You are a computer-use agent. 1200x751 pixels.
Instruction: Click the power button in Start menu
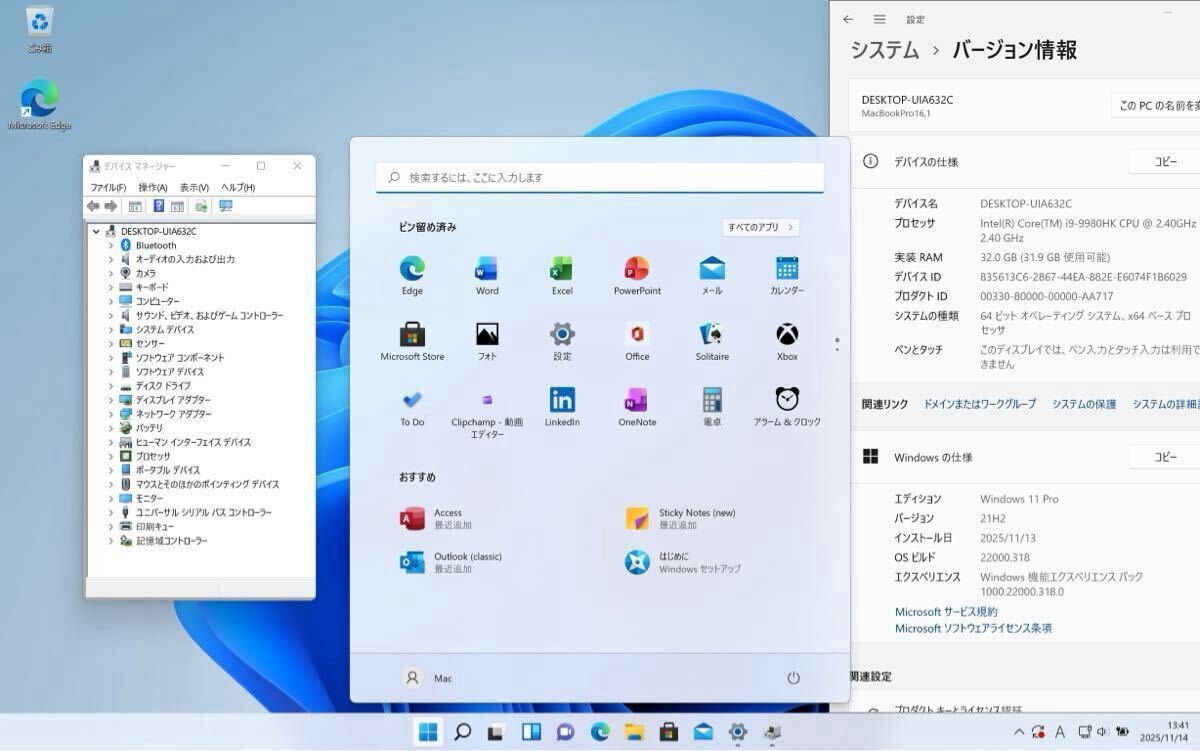coord(793,678)
